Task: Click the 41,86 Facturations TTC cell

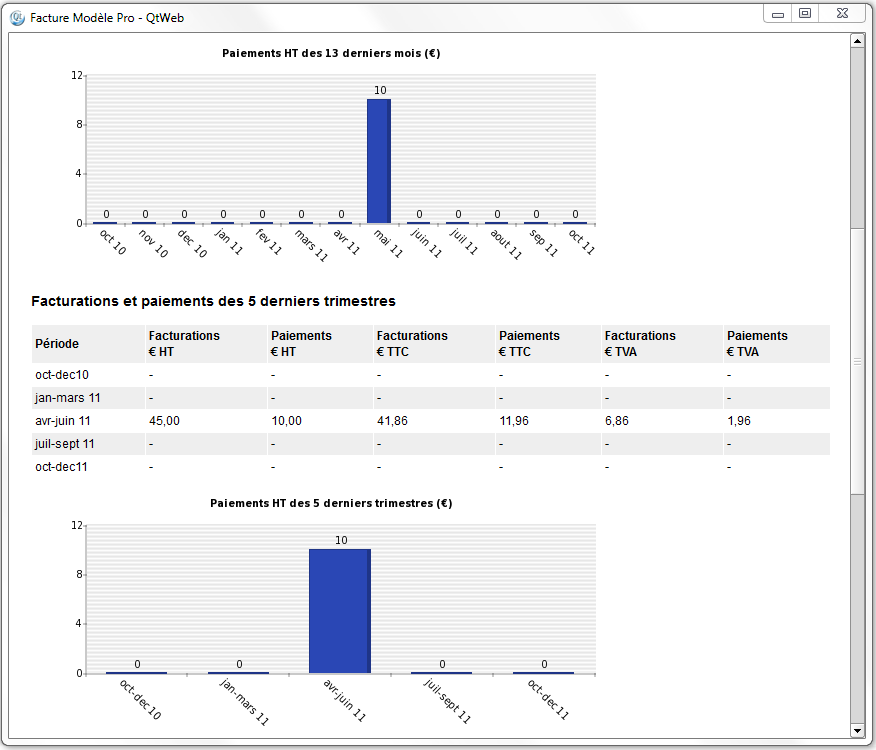Action: click(392, 421)
